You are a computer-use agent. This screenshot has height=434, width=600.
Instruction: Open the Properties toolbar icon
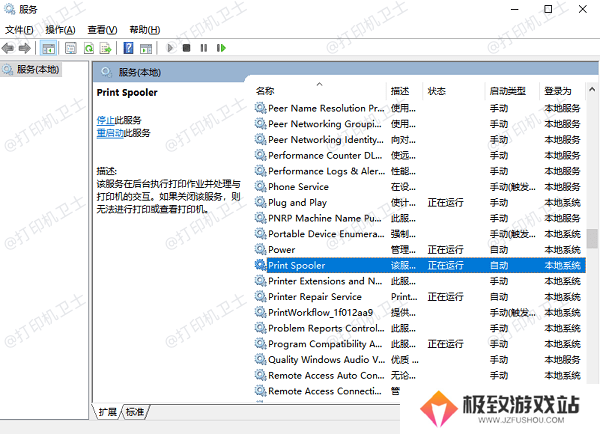pyautogui.click(x=70, y=48)
